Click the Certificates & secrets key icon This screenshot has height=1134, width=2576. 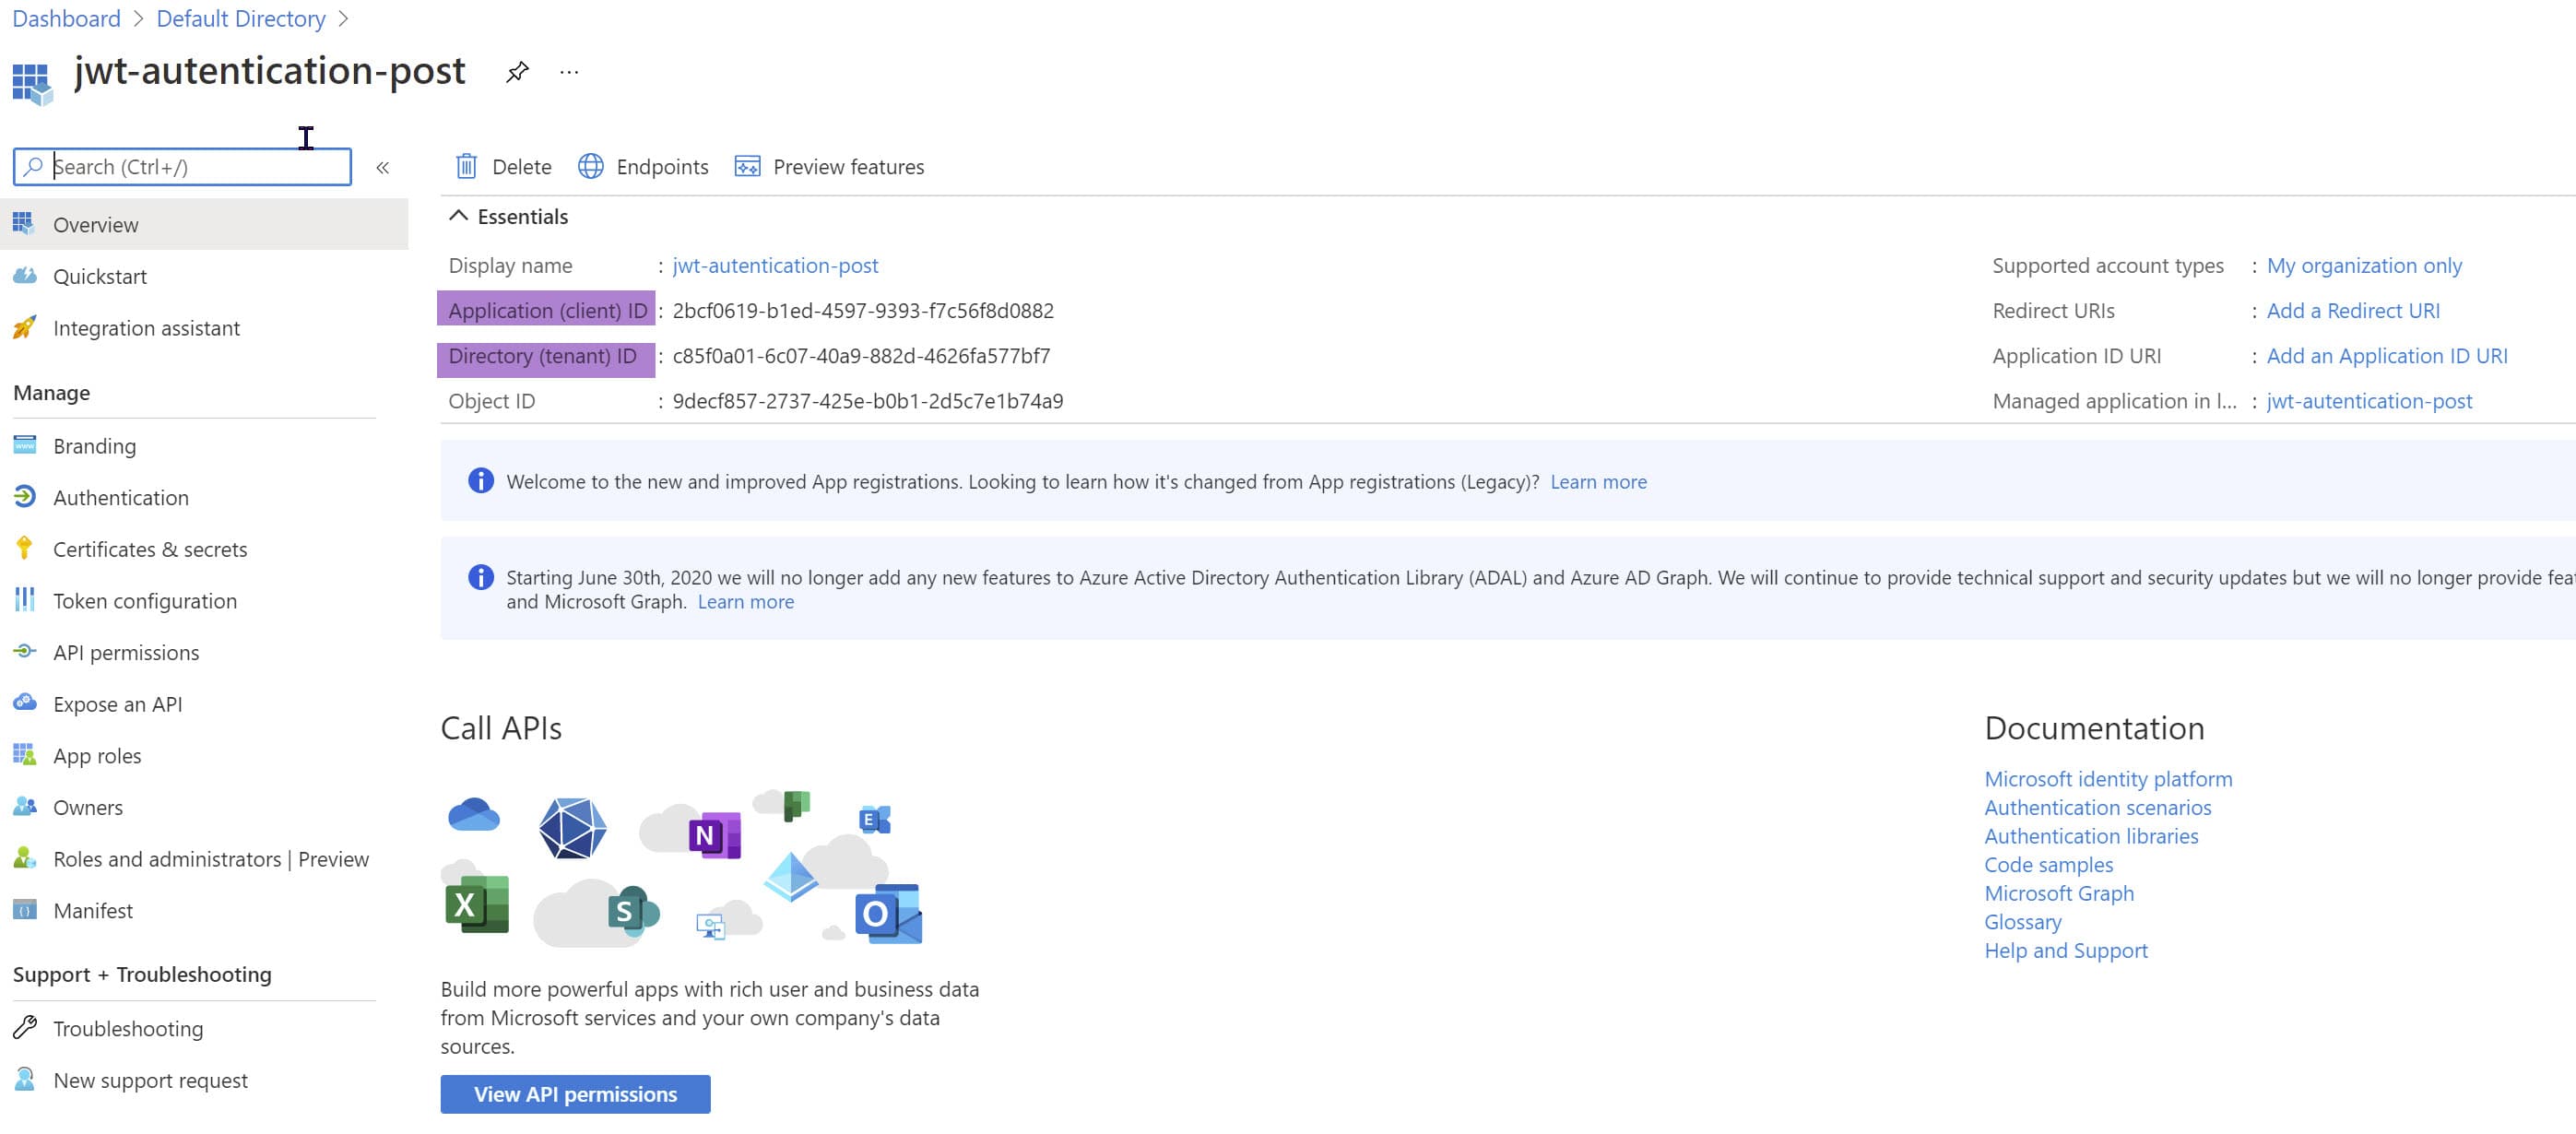[x=25, y=548]
